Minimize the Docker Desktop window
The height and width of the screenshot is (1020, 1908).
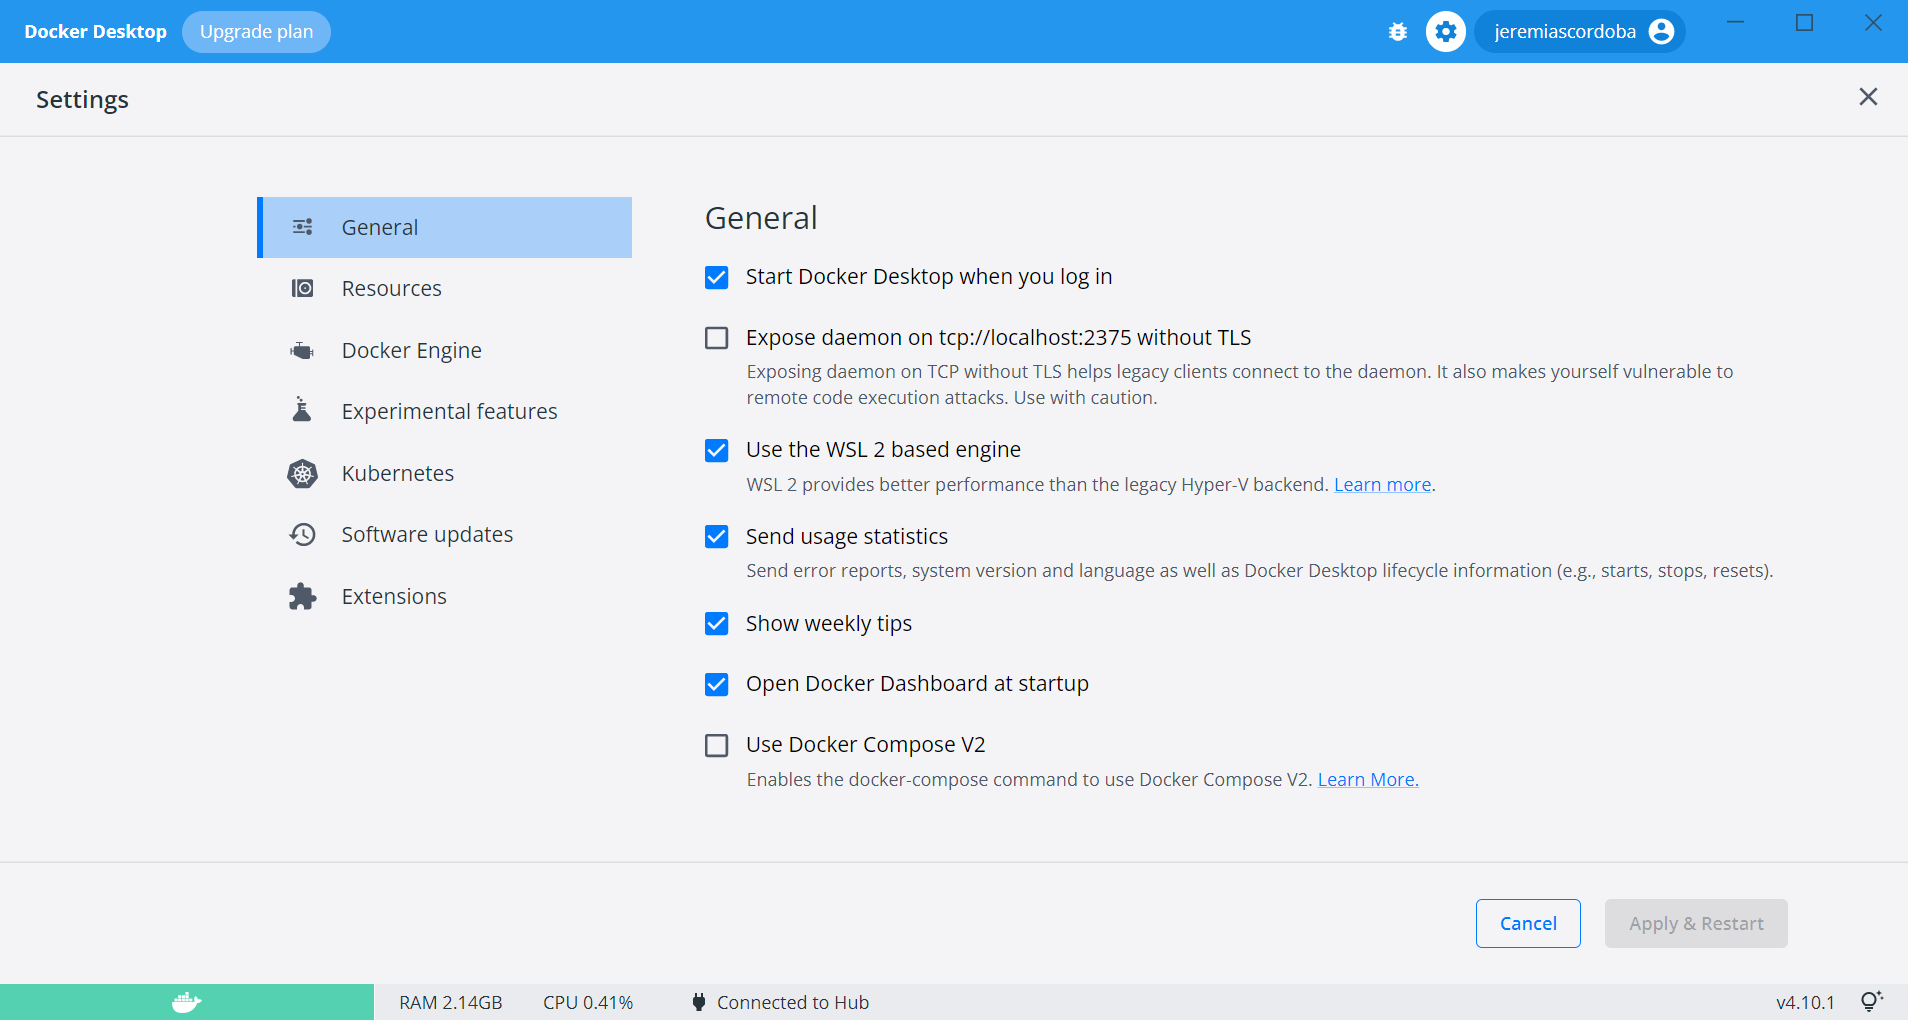(1736, 22)
